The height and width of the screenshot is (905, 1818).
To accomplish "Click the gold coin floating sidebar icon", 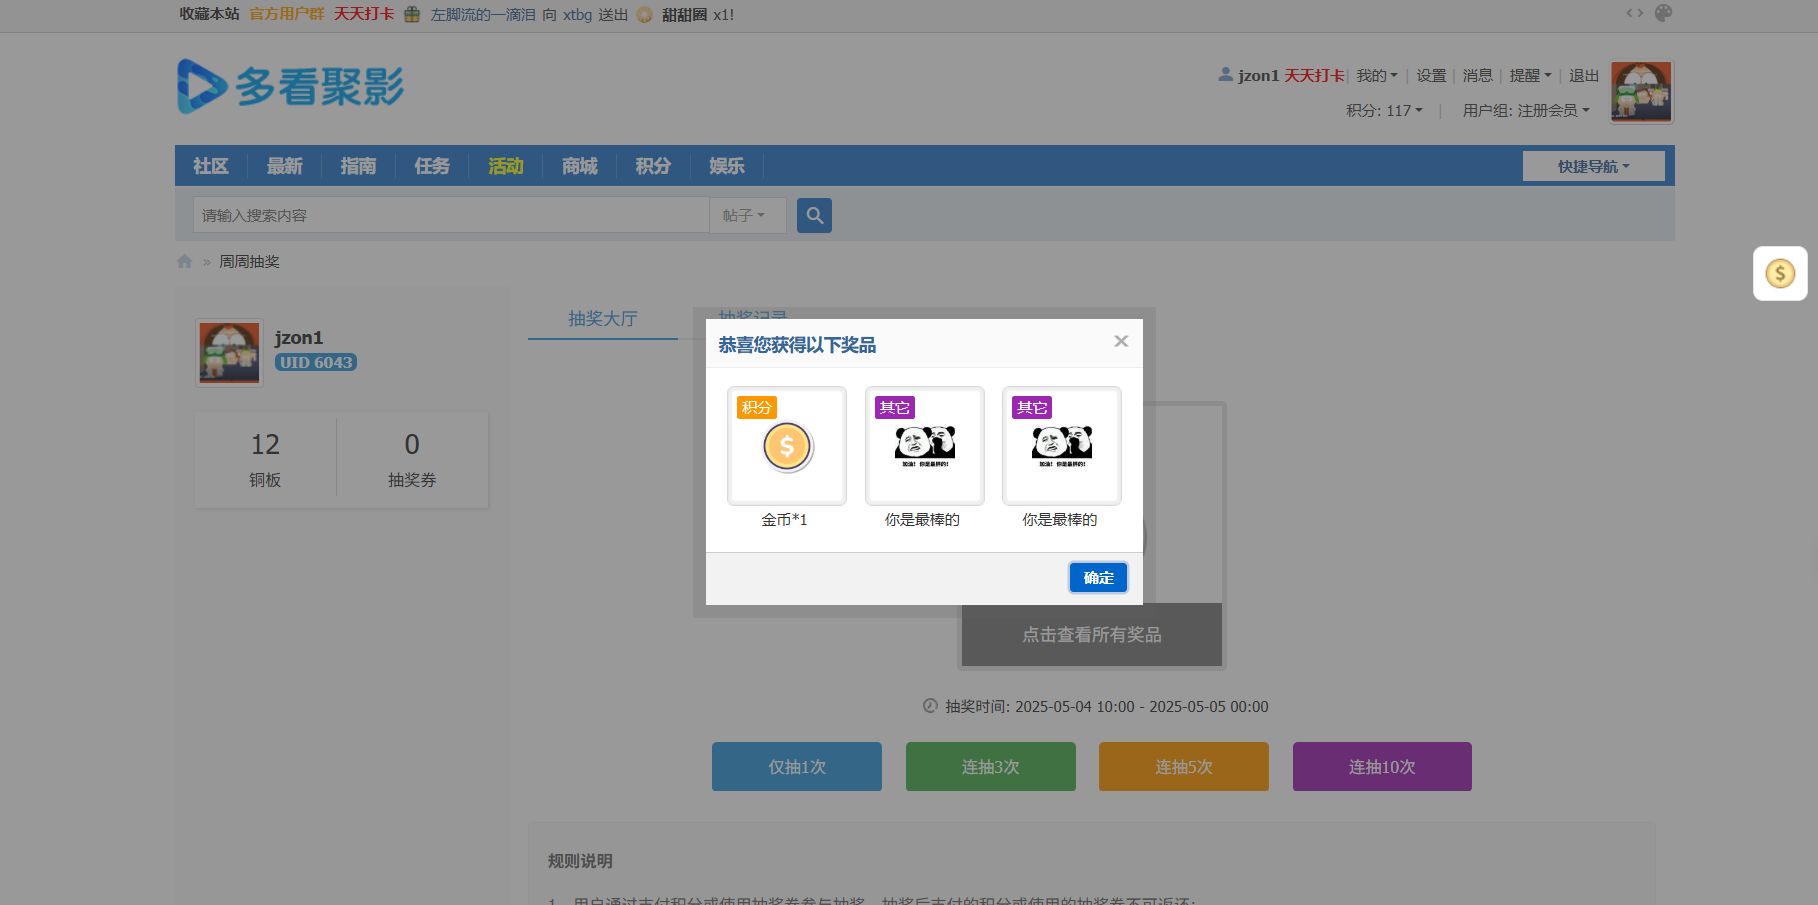I will pyautogui.click(x=1780, y=273).
